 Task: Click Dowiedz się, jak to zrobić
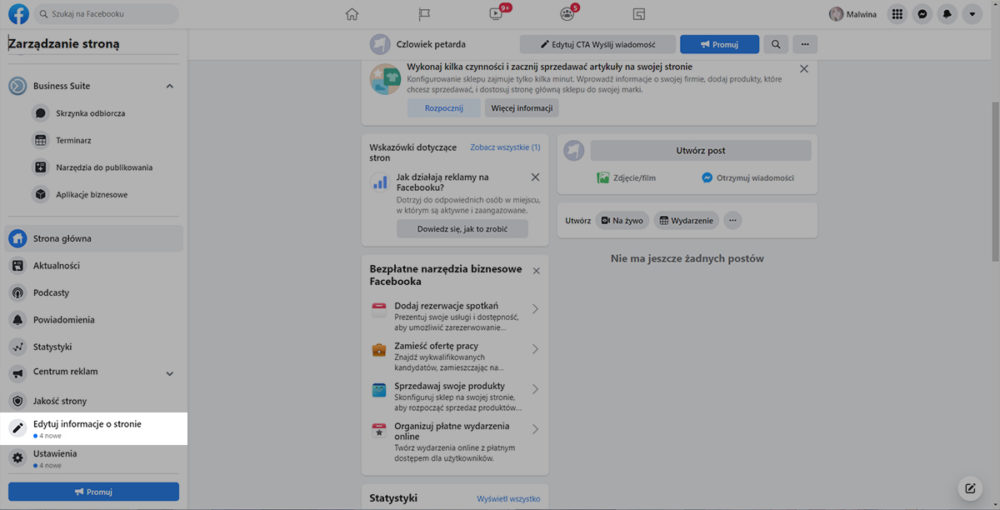tap(462, 229)
